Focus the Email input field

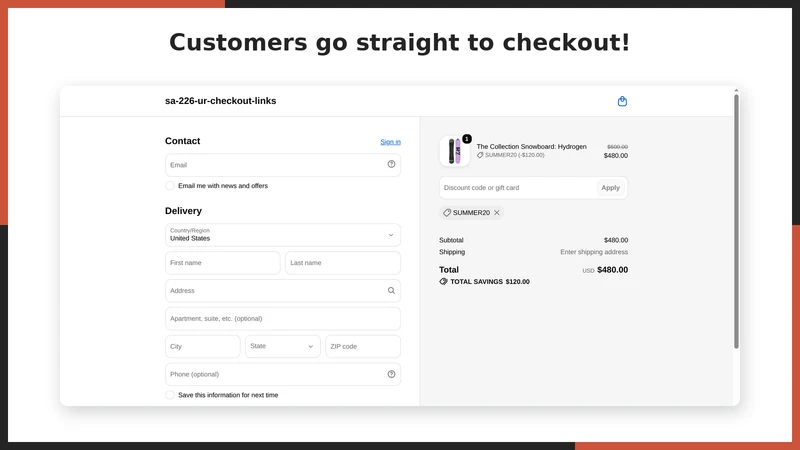click(283, 165)
